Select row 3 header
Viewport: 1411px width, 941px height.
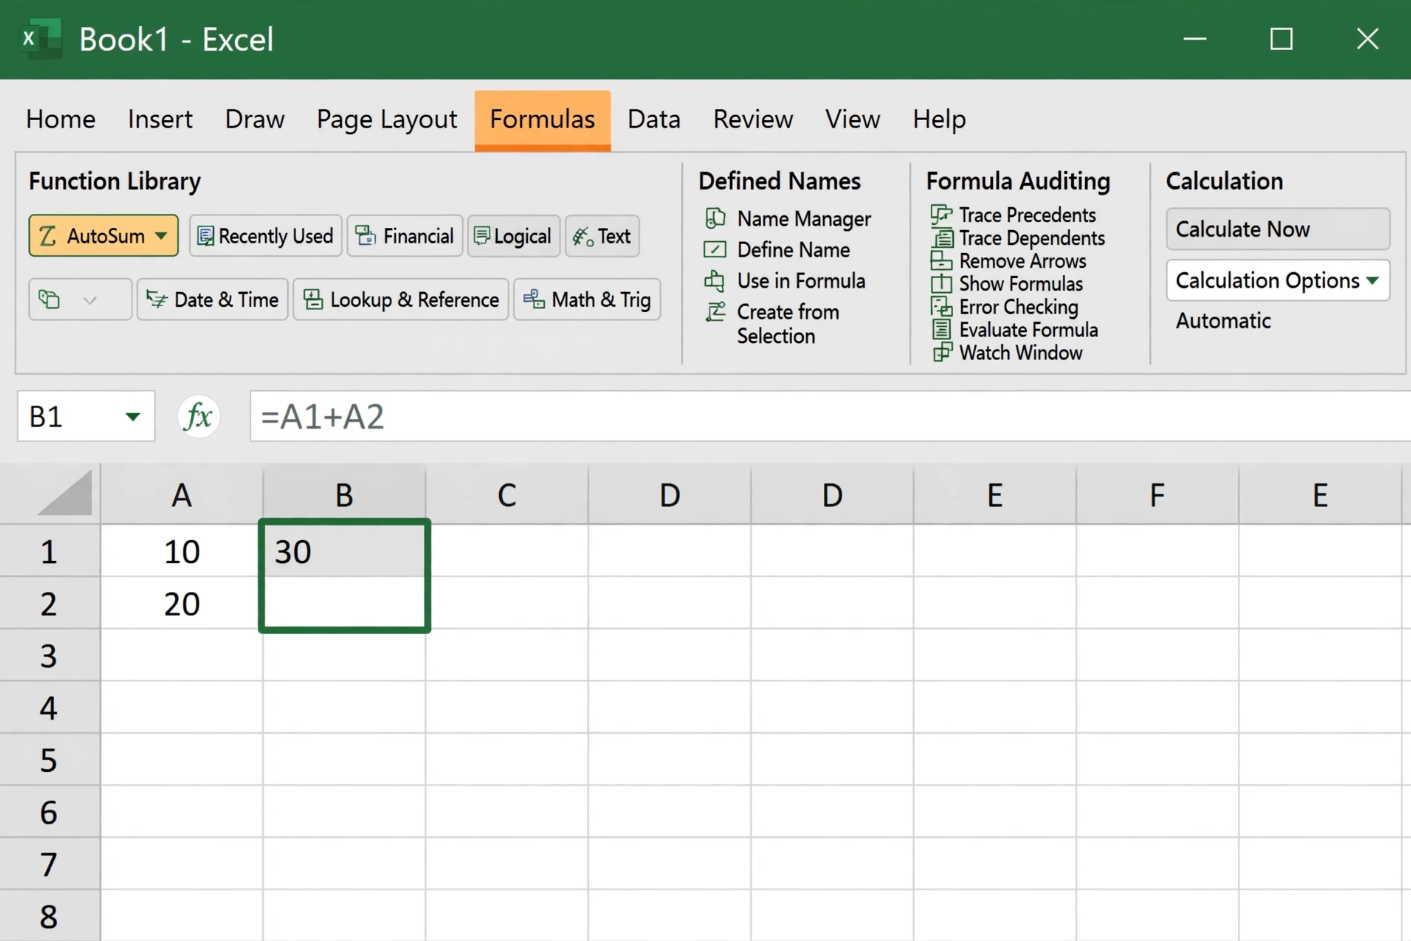coord(49,655)
